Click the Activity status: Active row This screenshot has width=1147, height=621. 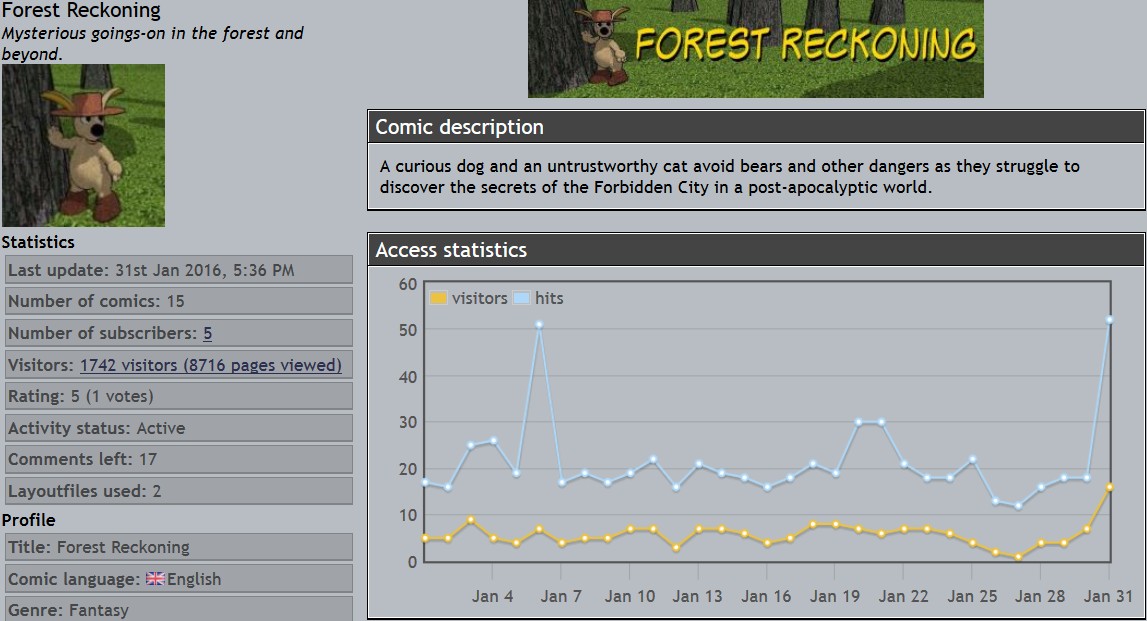click(179, 428)
